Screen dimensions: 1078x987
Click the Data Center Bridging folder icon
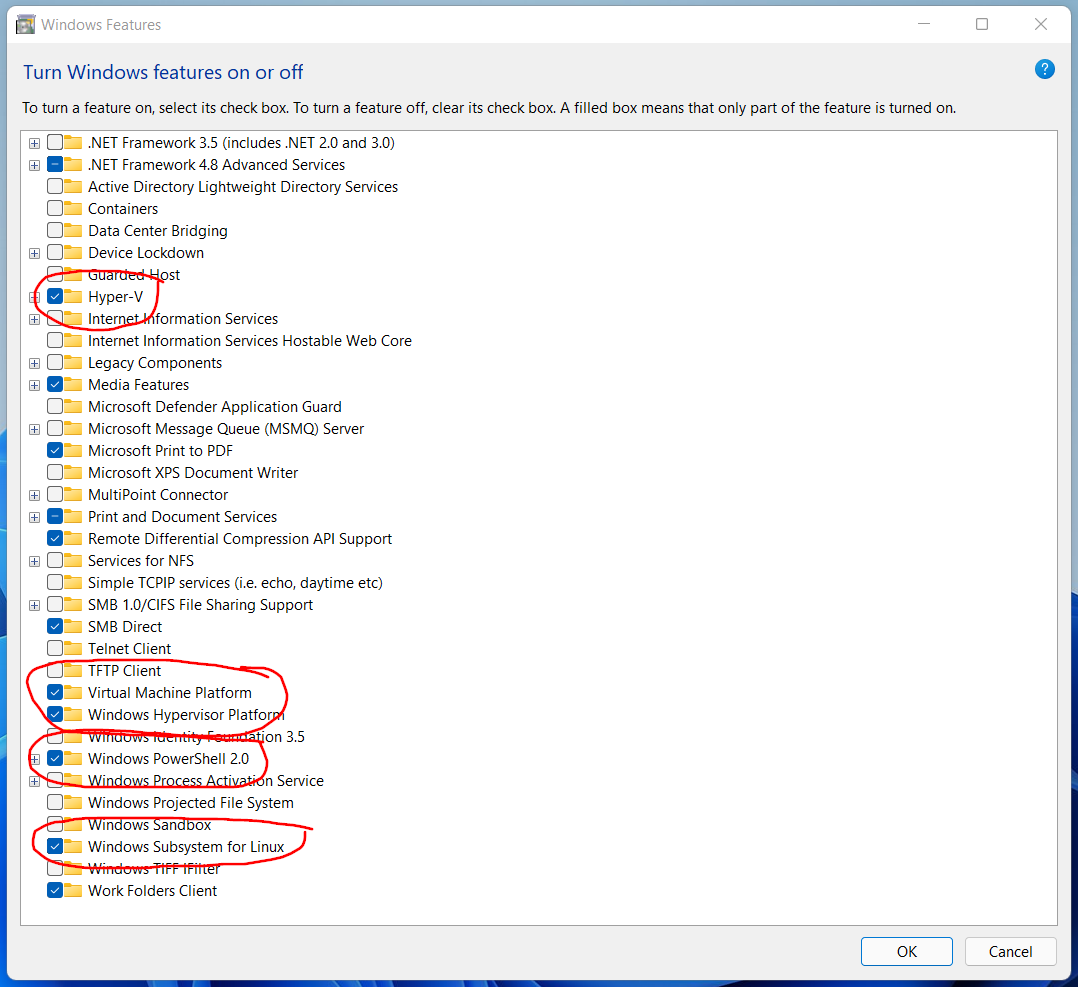(x=73, y=230)
